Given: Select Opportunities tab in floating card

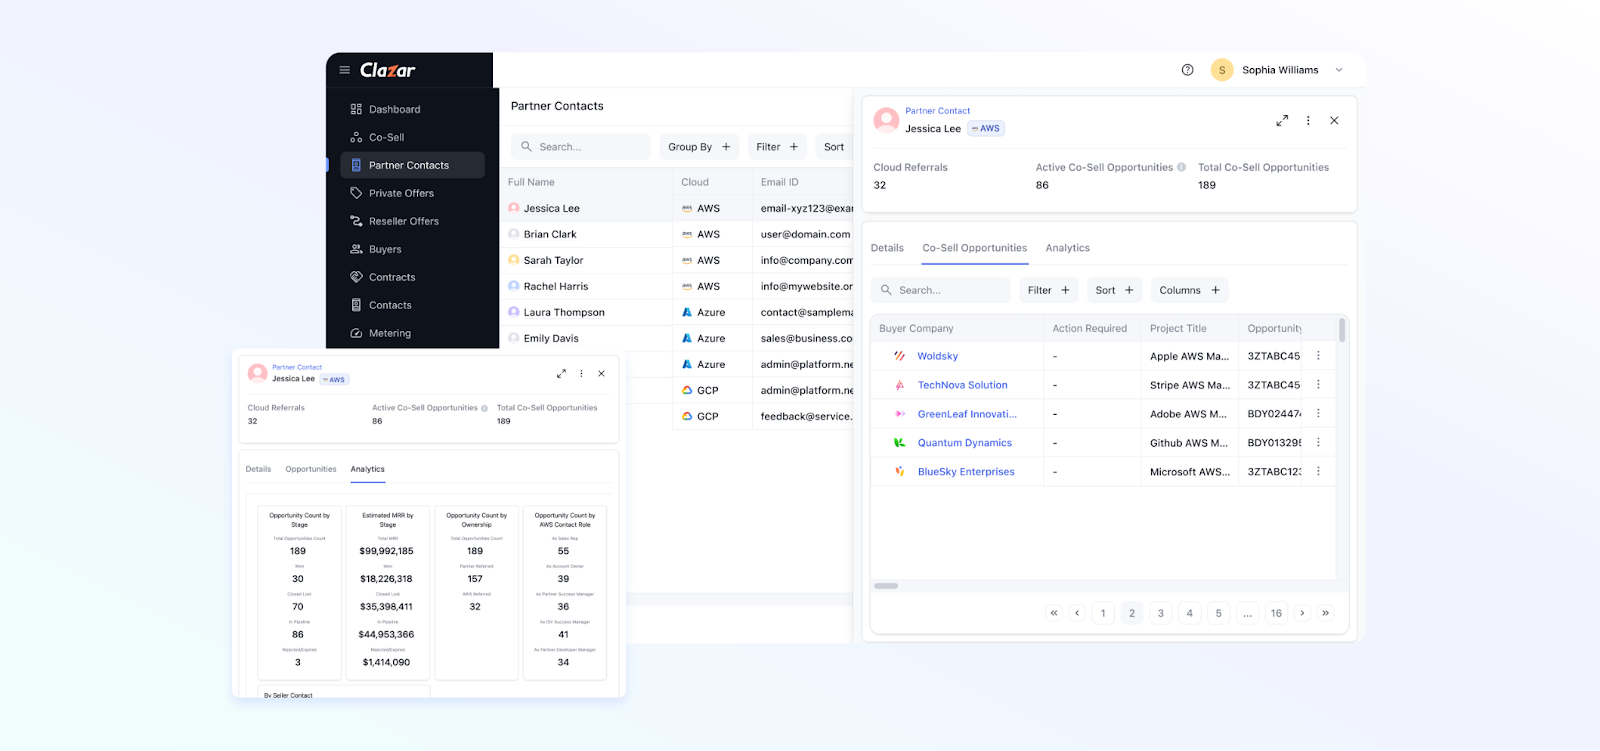Looking at the screenshot, I should tap(311, 469).
